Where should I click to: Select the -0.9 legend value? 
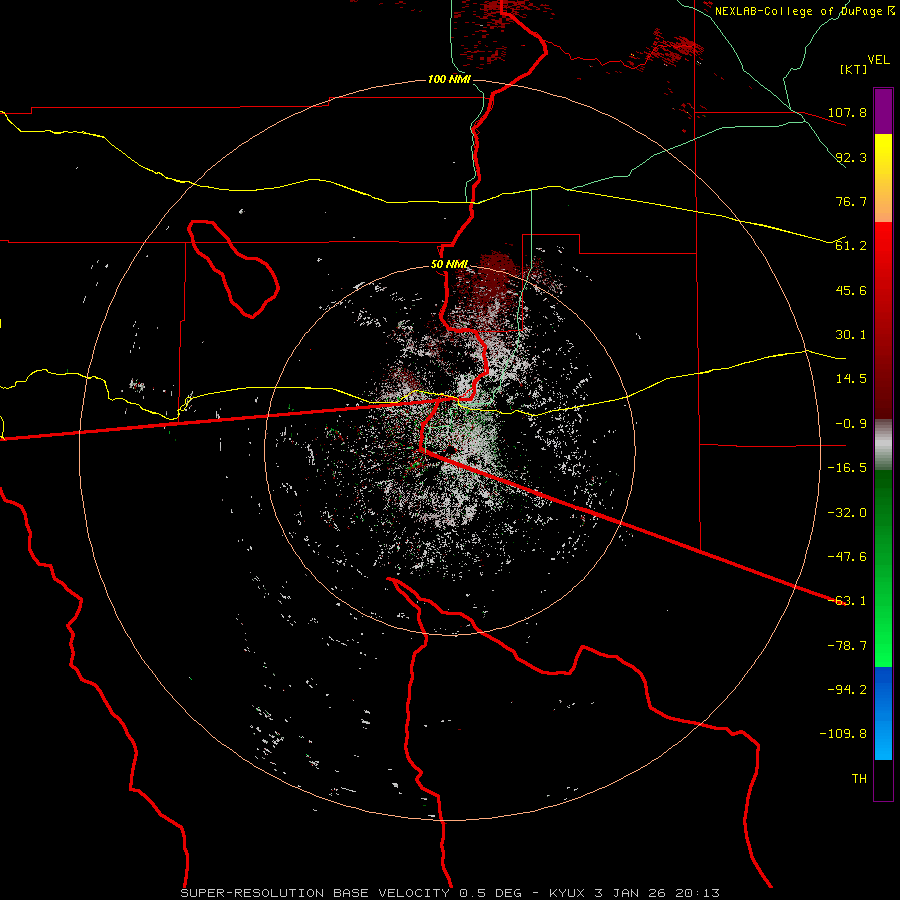(847, 424)
